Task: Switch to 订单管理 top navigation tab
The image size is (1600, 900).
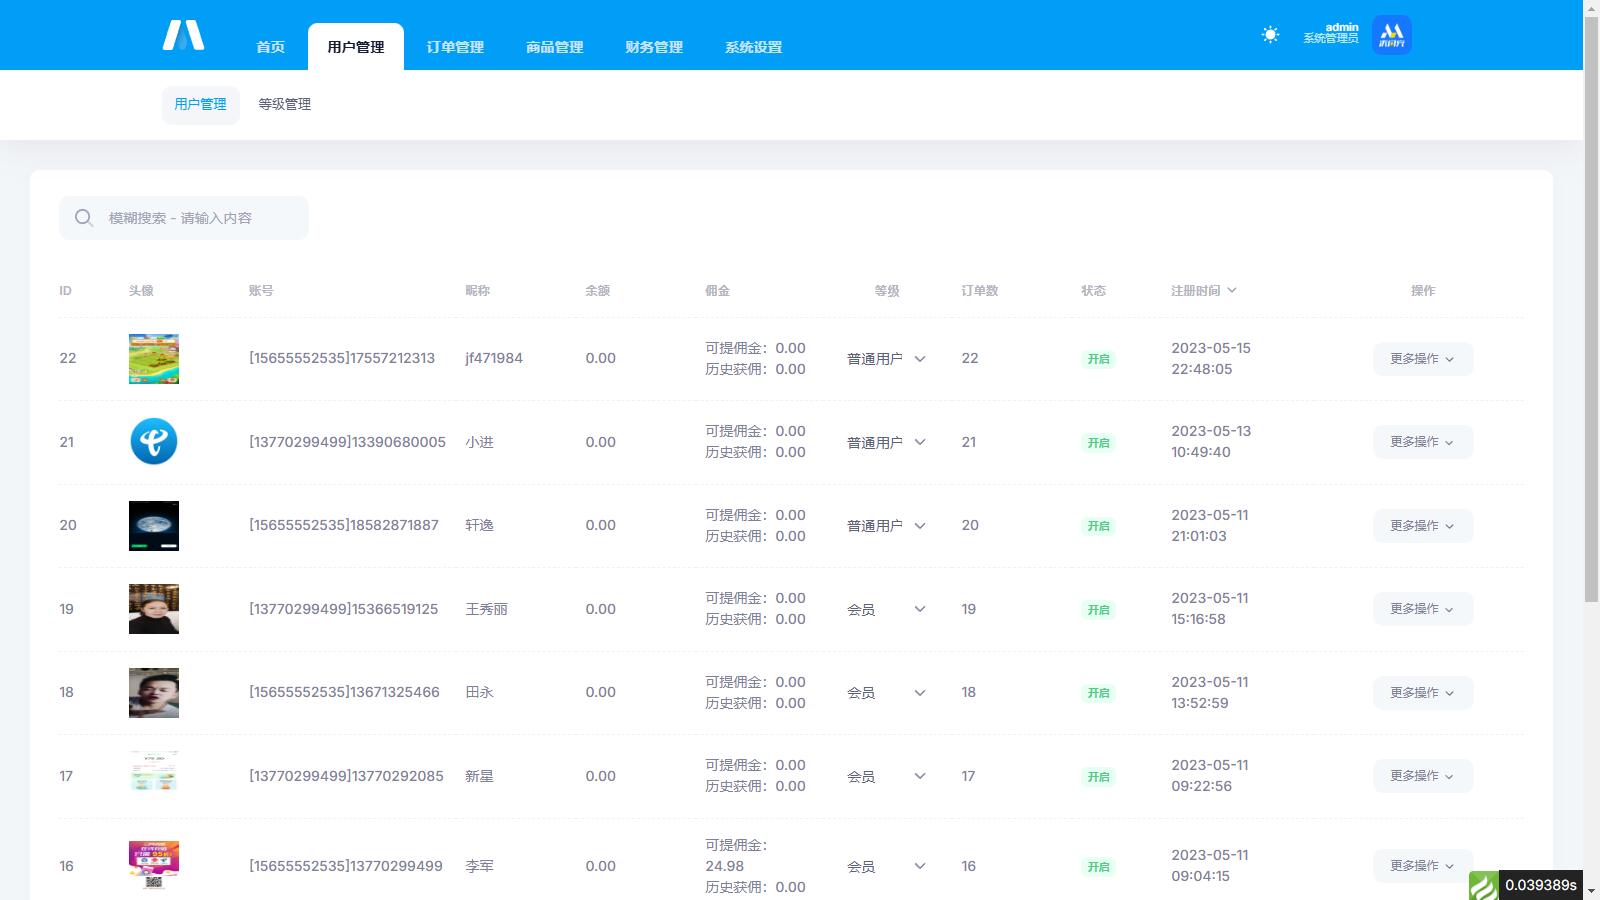Action: [x=455, y=47]
